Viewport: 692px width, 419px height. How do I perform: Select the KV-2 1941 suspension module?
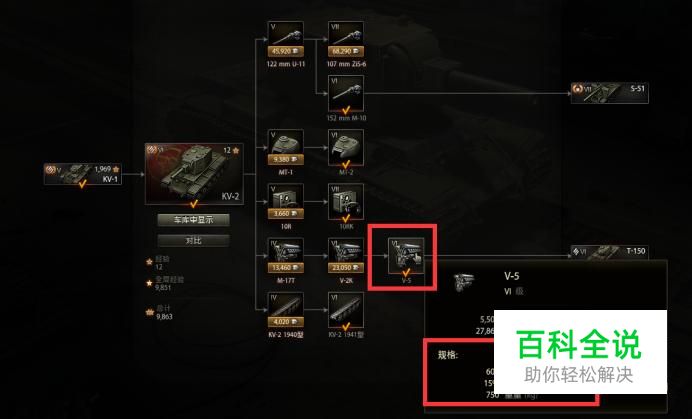click(346, 310)
